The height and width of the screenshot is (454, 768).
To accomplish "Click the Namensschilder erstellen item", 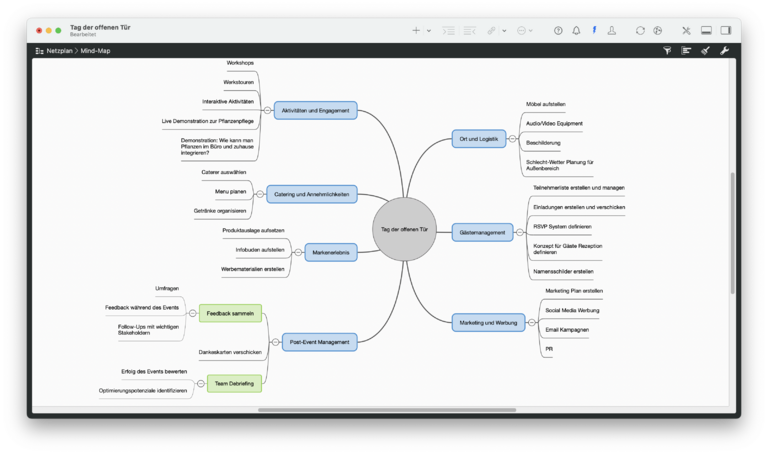I will coord(563,271).
